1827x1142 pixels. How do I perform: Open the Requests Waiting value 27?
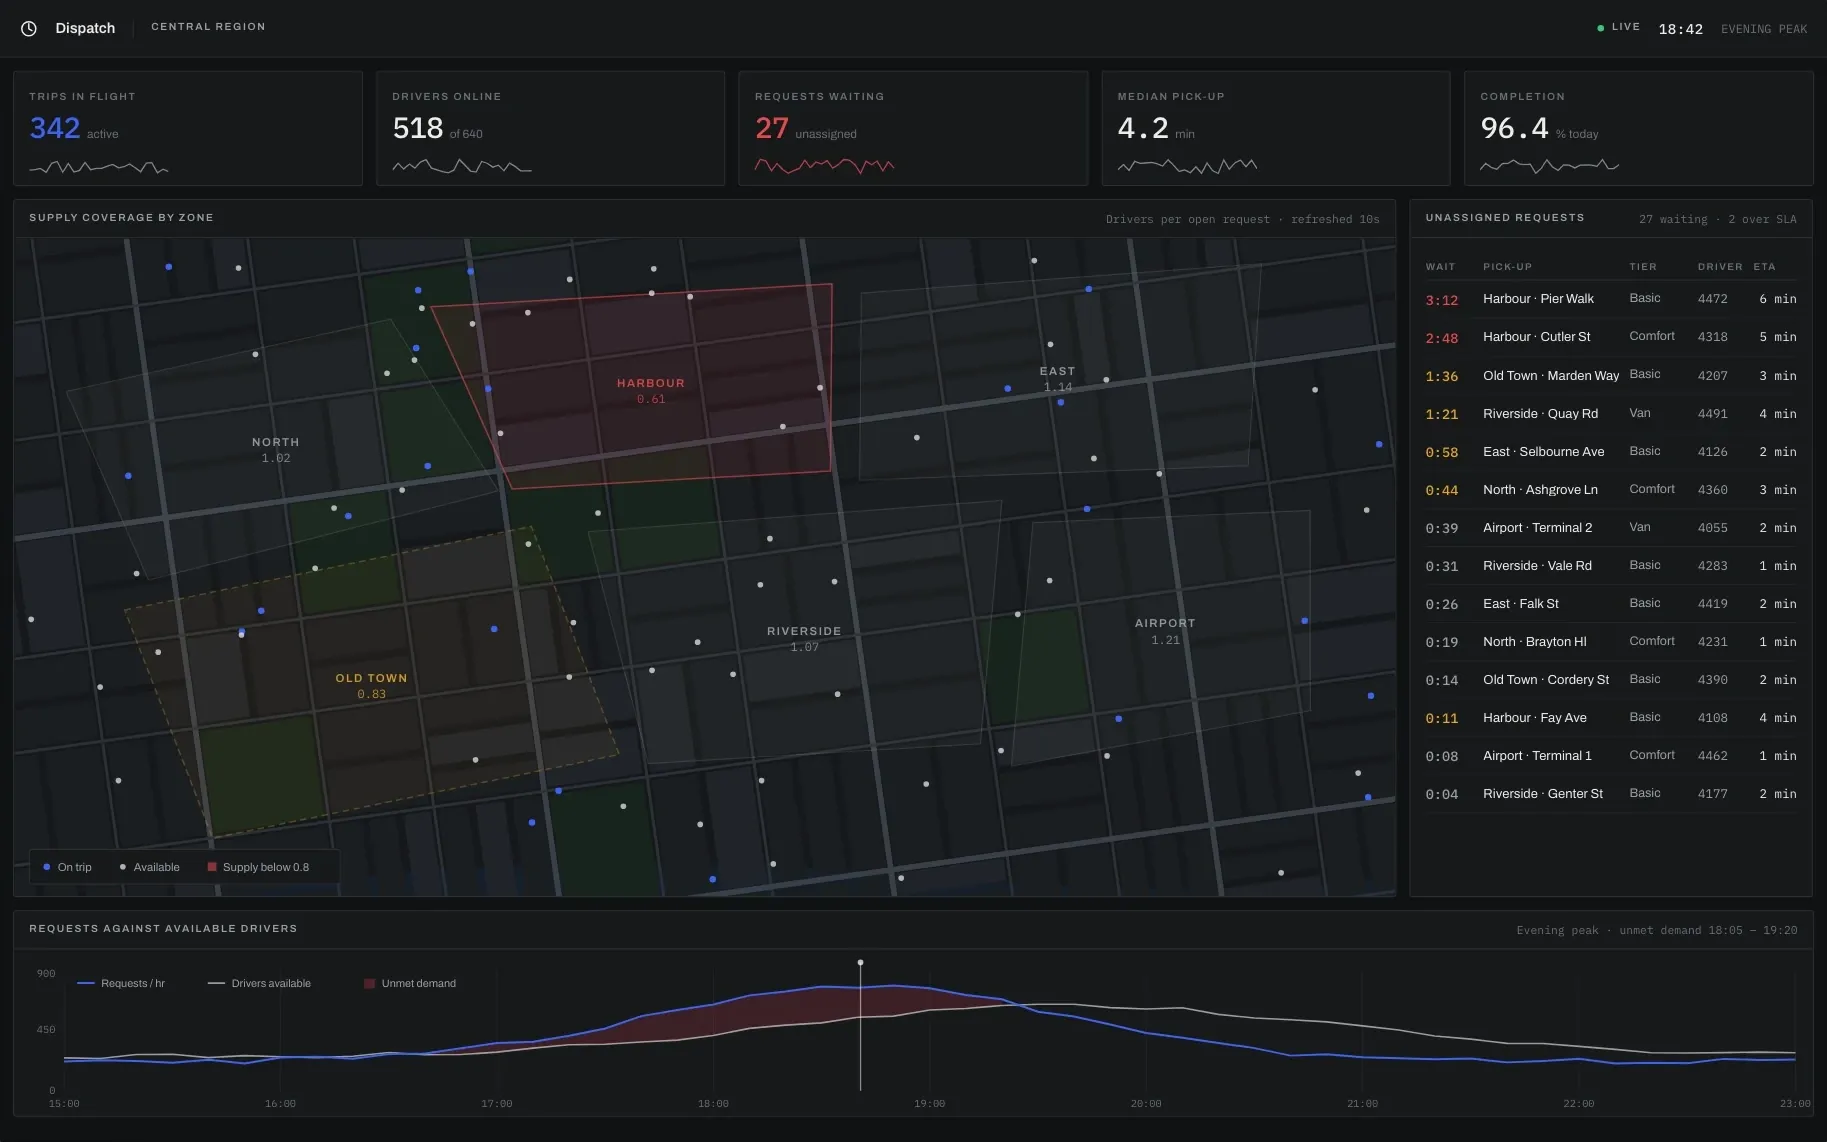pos(771,128)
